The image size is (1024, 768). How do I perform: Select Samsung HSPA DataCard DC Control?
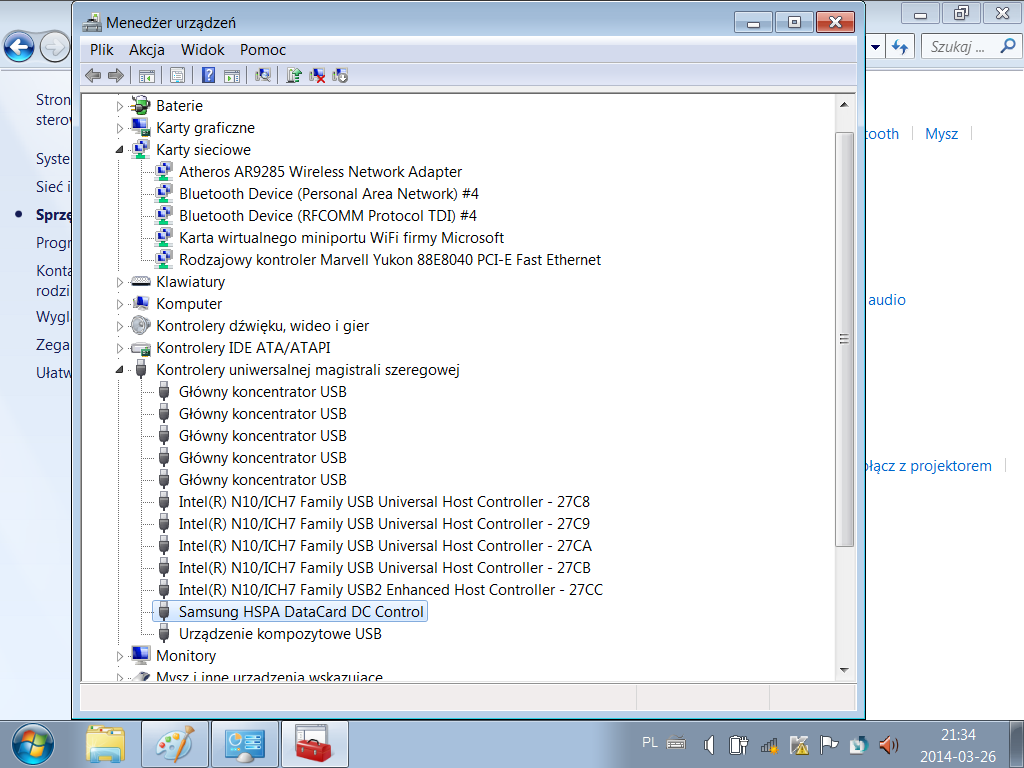[x=301, y=612]
